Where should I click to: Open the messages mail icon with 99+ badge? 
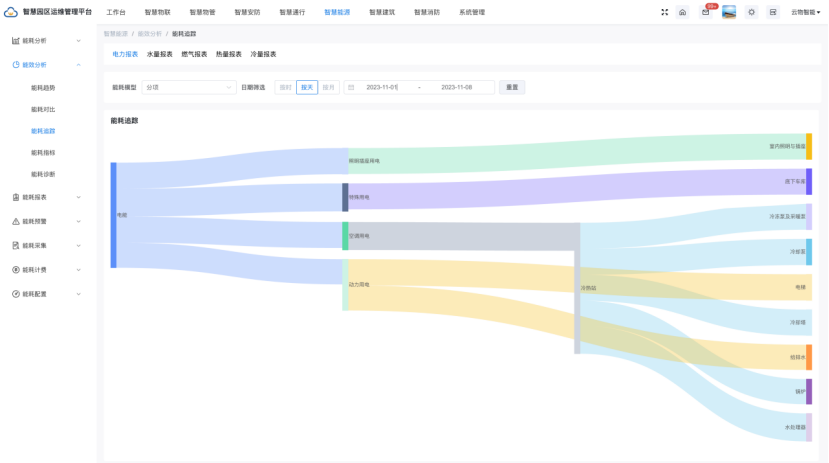(x=705, y=12)
